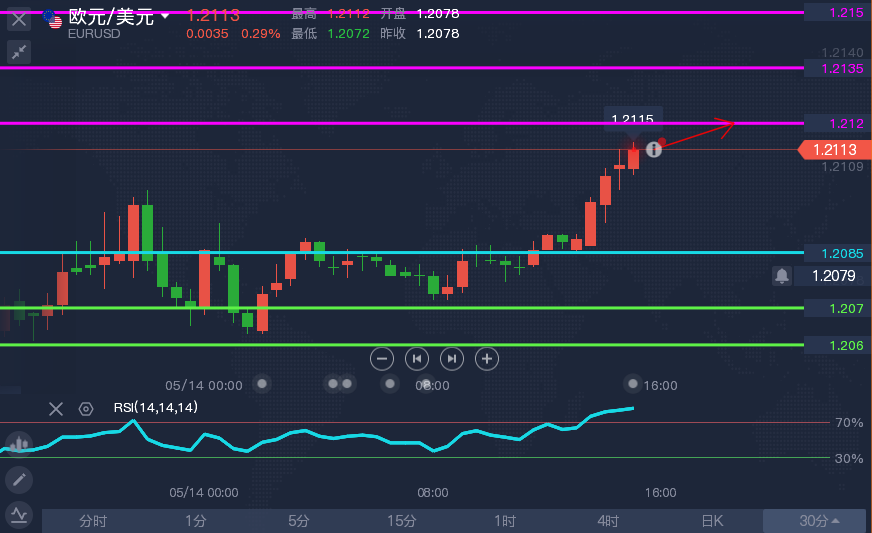This screenshot has height=533, width=872.
Task: Open the drawing pencil tool
Action: coord(19,480)
